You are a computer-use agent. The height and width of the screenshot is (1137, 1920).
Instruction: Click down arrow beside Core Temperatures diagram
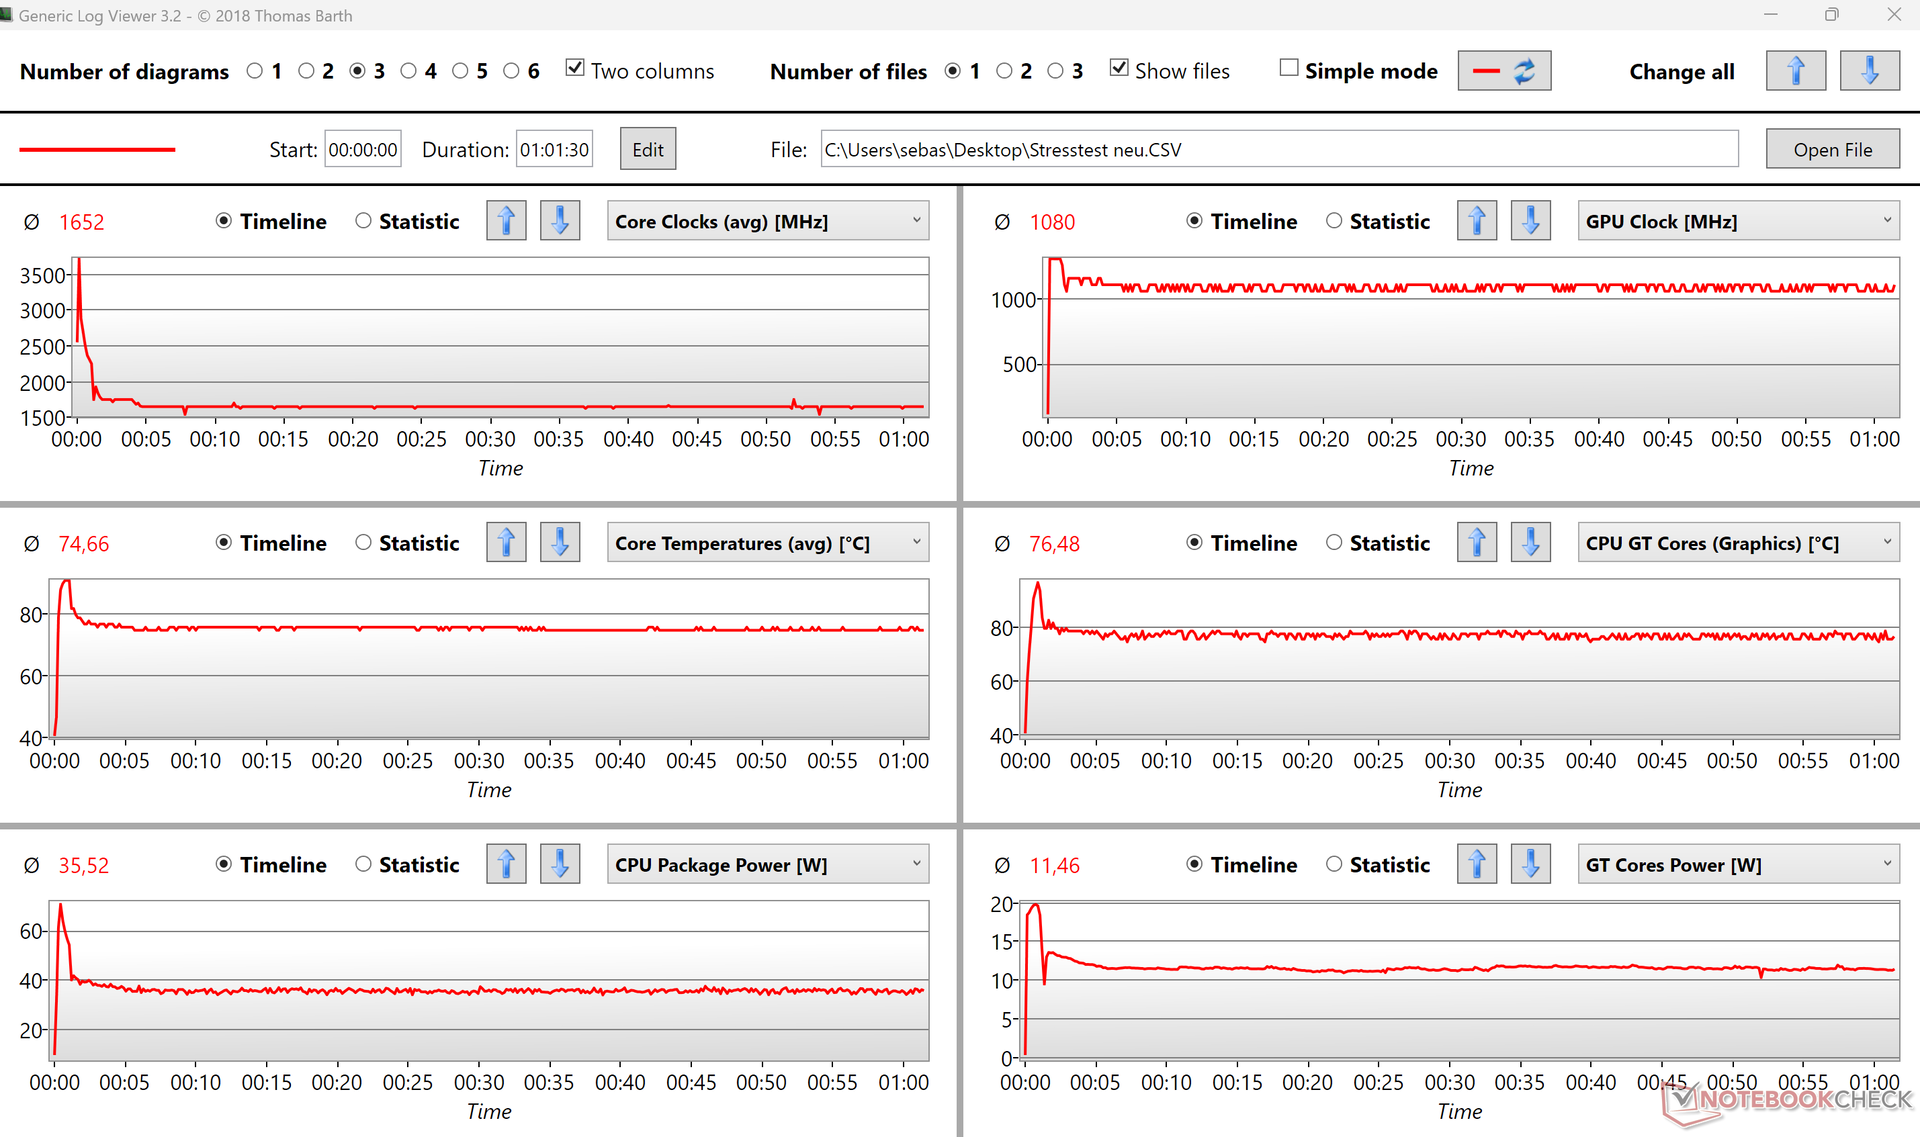click(560, 543)
